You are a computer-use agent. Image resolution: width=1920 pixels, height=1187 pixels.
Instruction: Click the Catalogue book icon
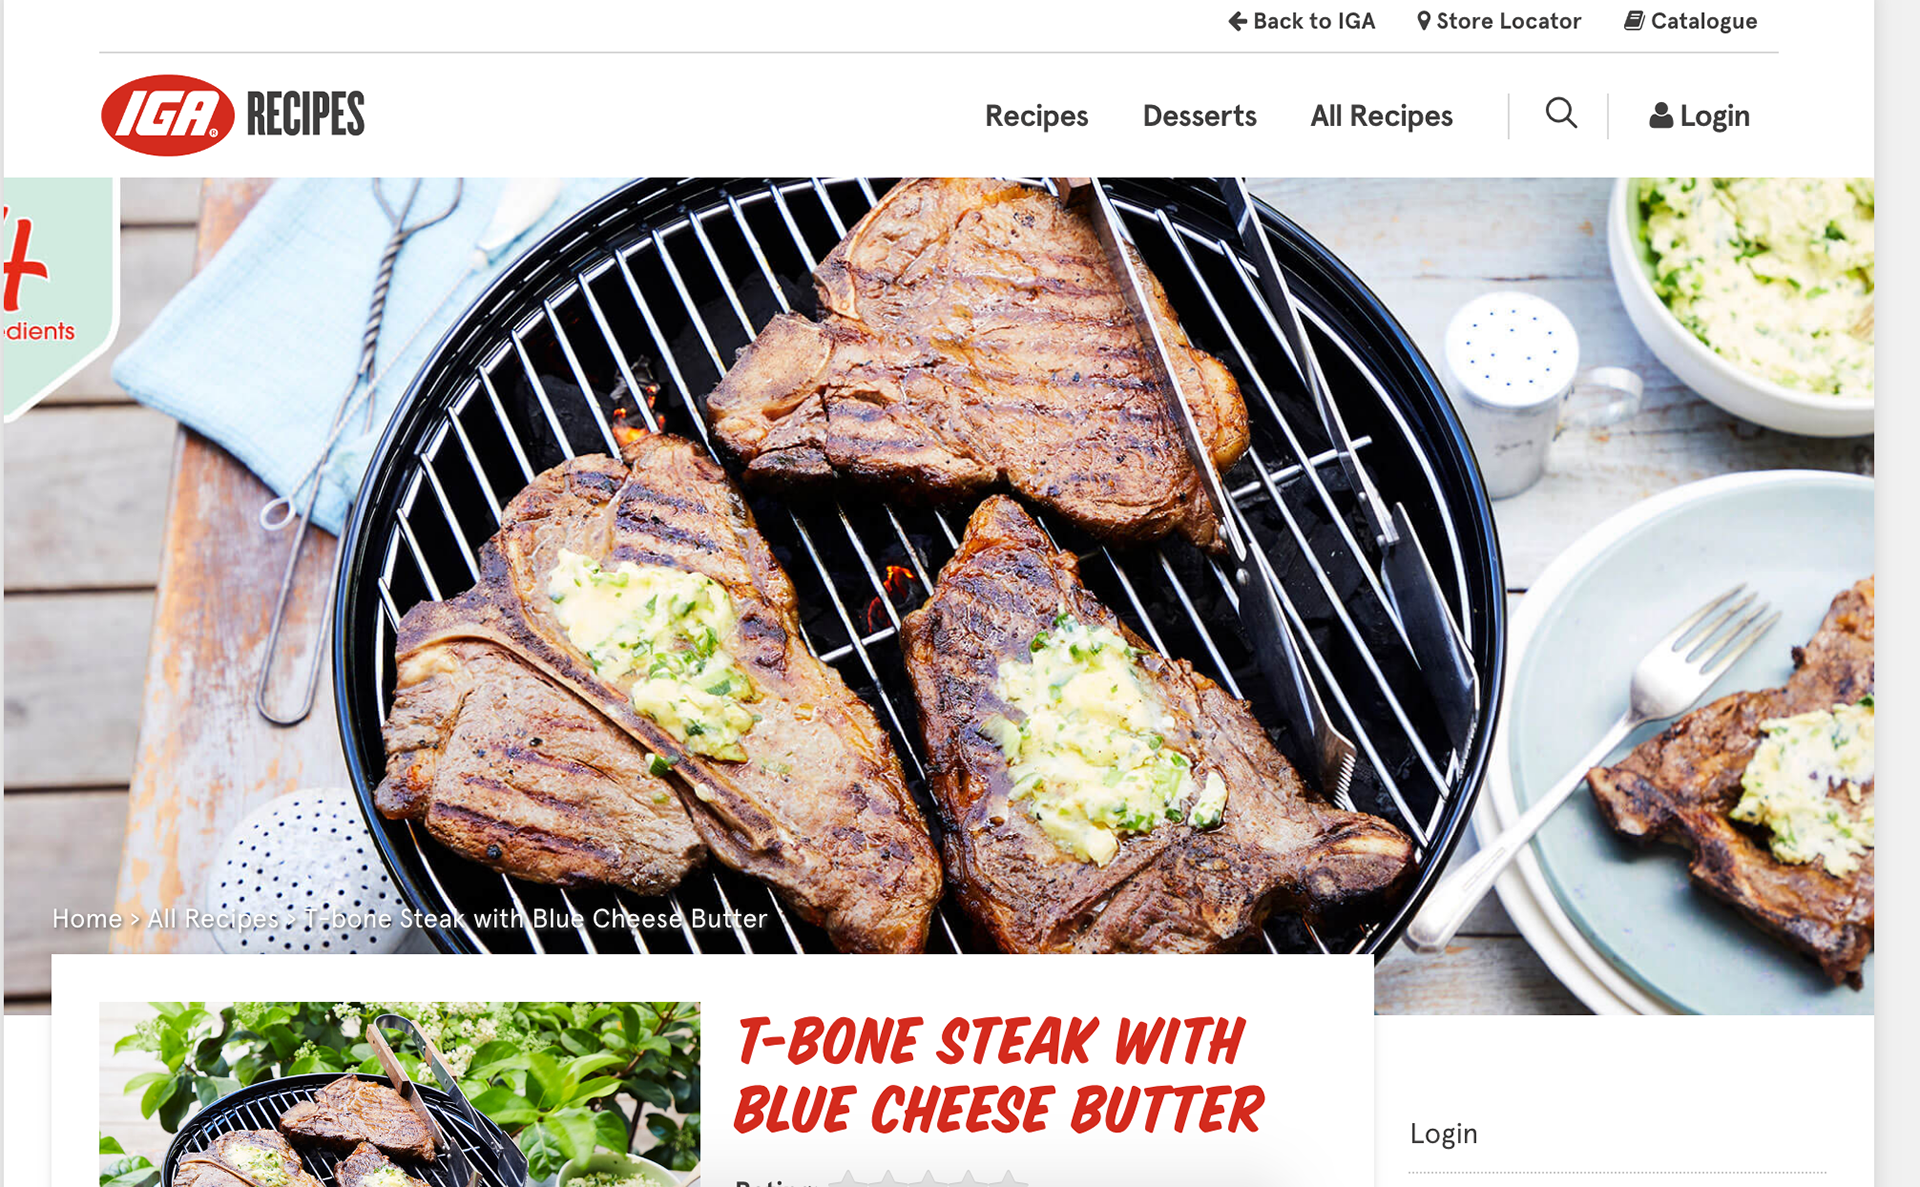[1634, 21]
